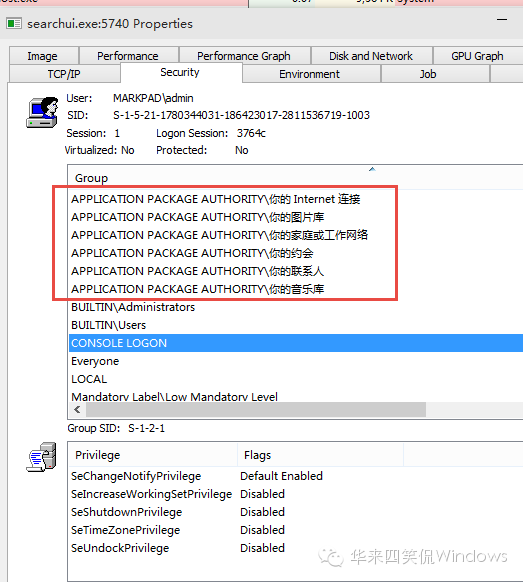Viewport: 523px width, 582px height.
Task: Open the Performance tab
Action: coord(128,56)
